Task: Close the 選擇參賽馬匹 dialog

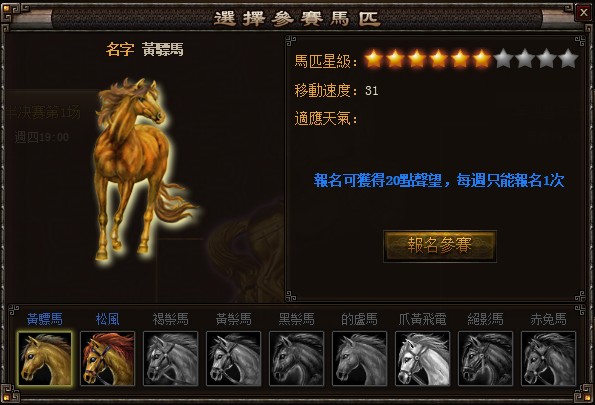Action: 584,13
